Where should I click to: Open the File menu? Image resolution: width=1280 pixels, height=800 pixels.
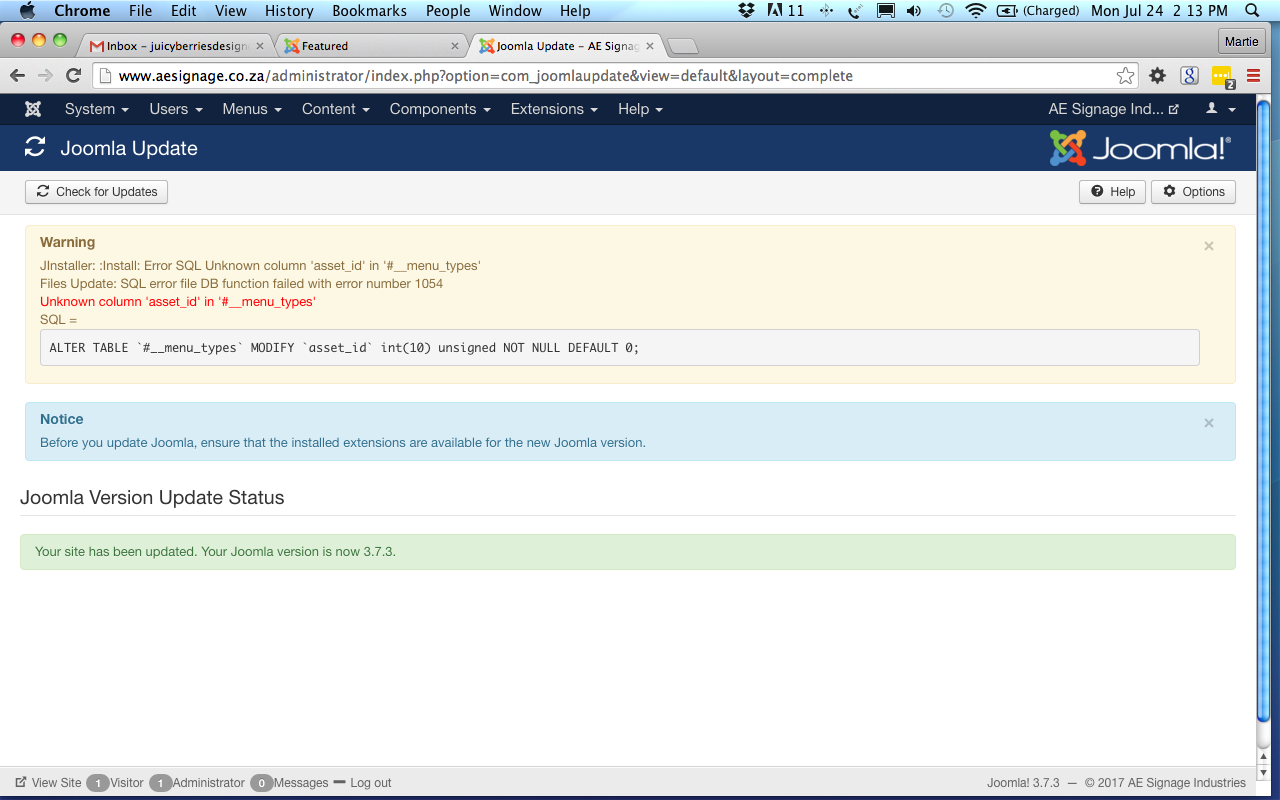click(141, 11)
